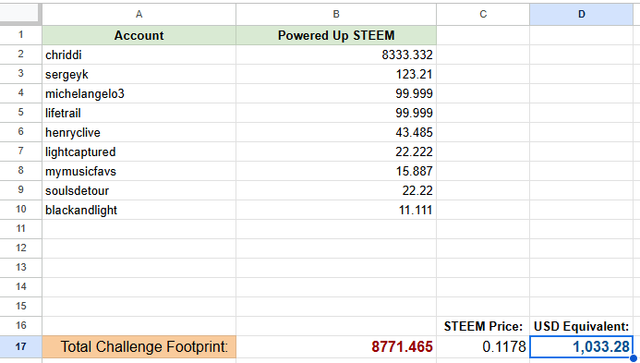Screen dimensions: 640x363
Task: Click the select-all corner box
Action: (x=20, y=14)
